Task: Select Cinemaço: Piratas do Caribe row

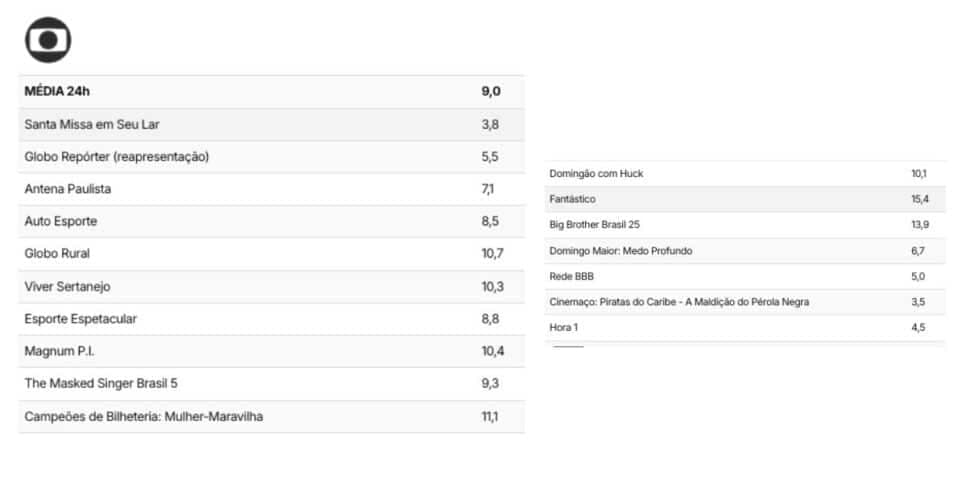Action: [x=745, y=302]
